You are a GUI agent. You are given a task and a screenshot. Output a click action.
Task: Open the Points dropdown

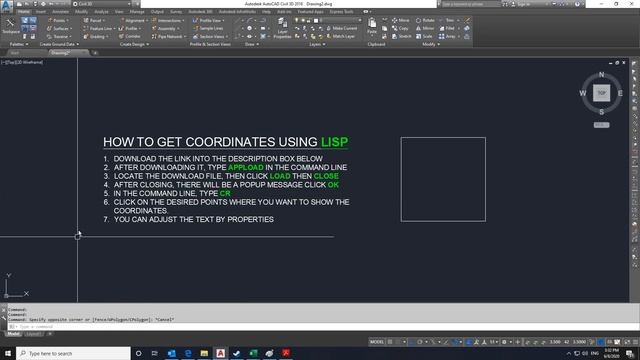click(58, 20)
